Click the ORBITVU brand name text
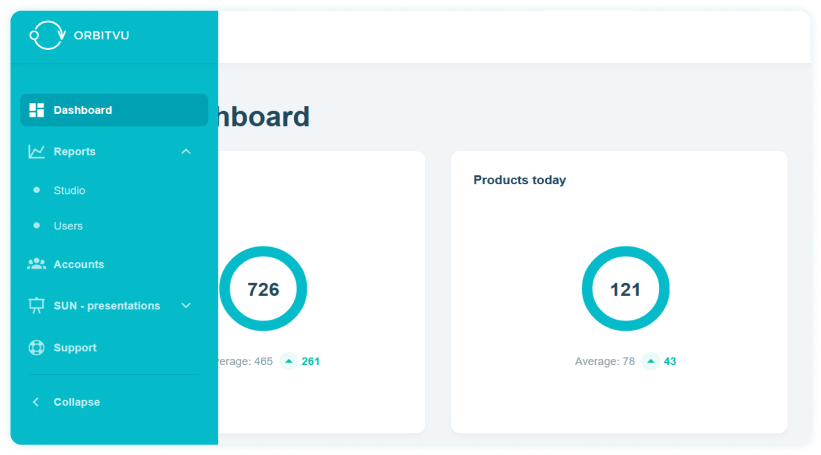This screenshot has width=821, height=455. 101,36
